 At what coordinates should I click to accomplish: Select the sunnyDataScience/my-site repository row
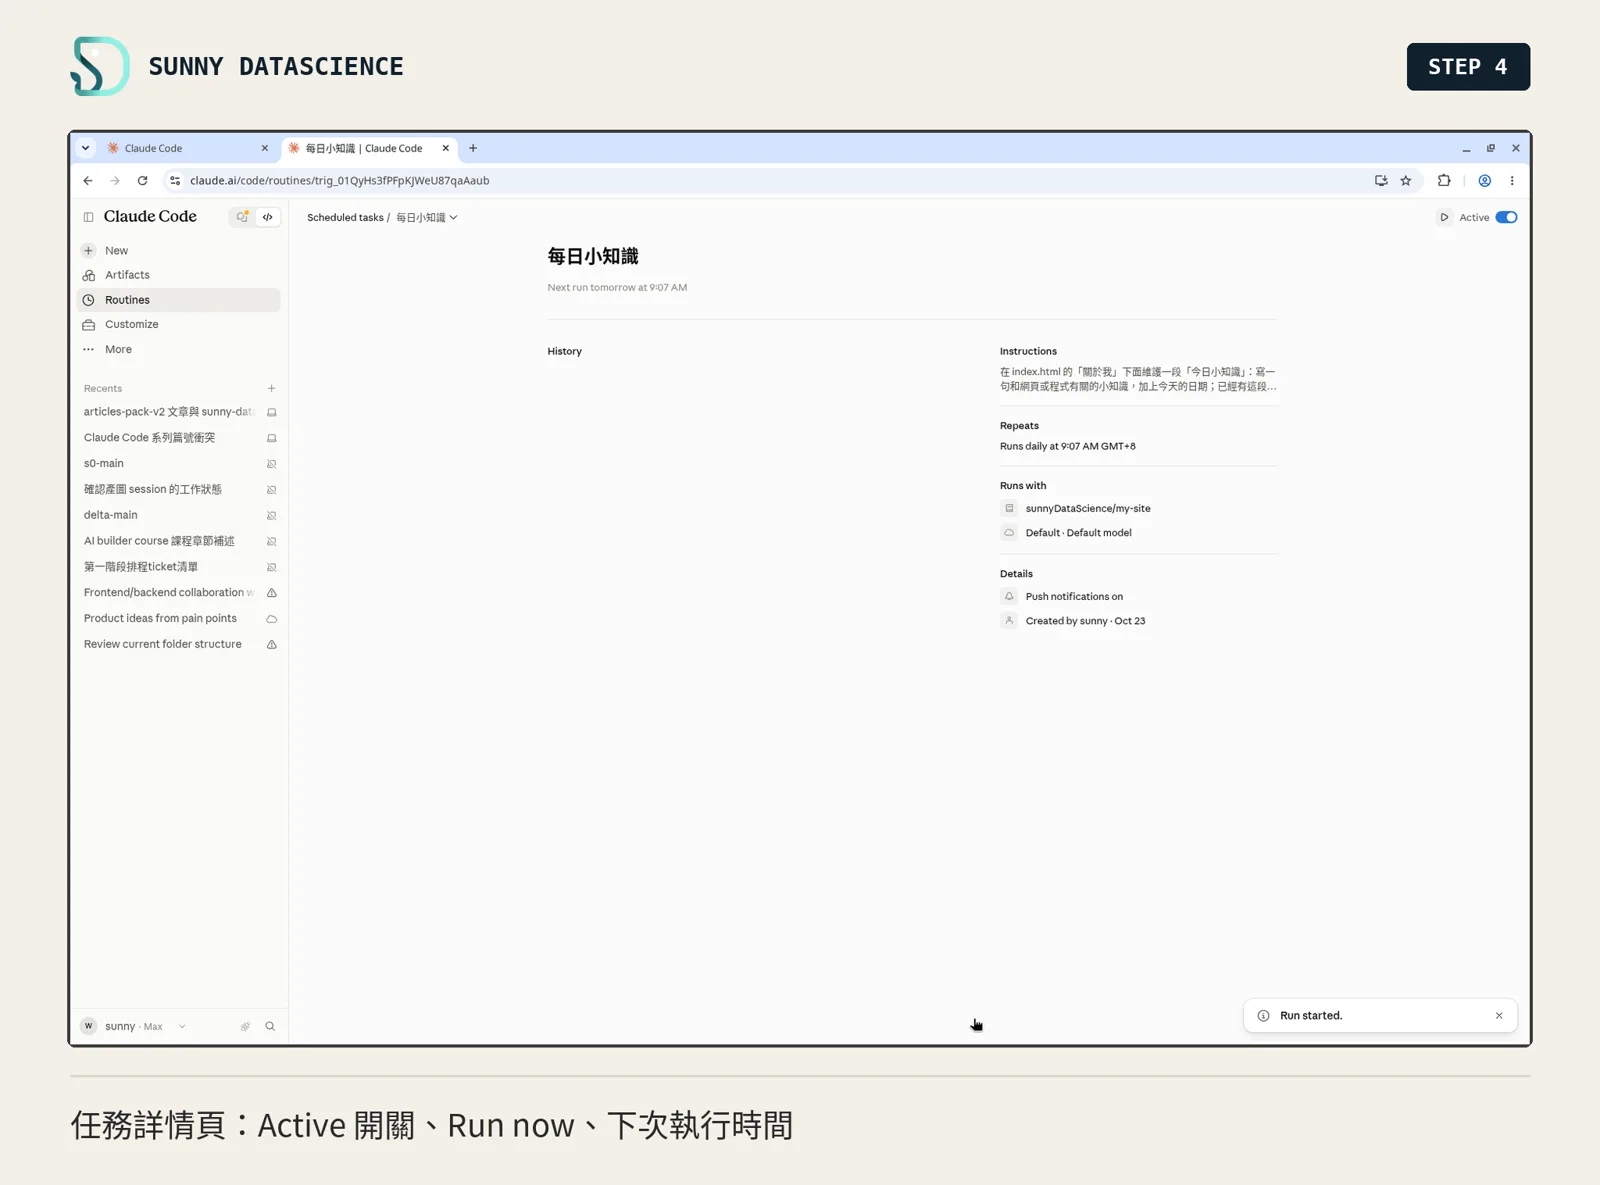click(1139, 508)
